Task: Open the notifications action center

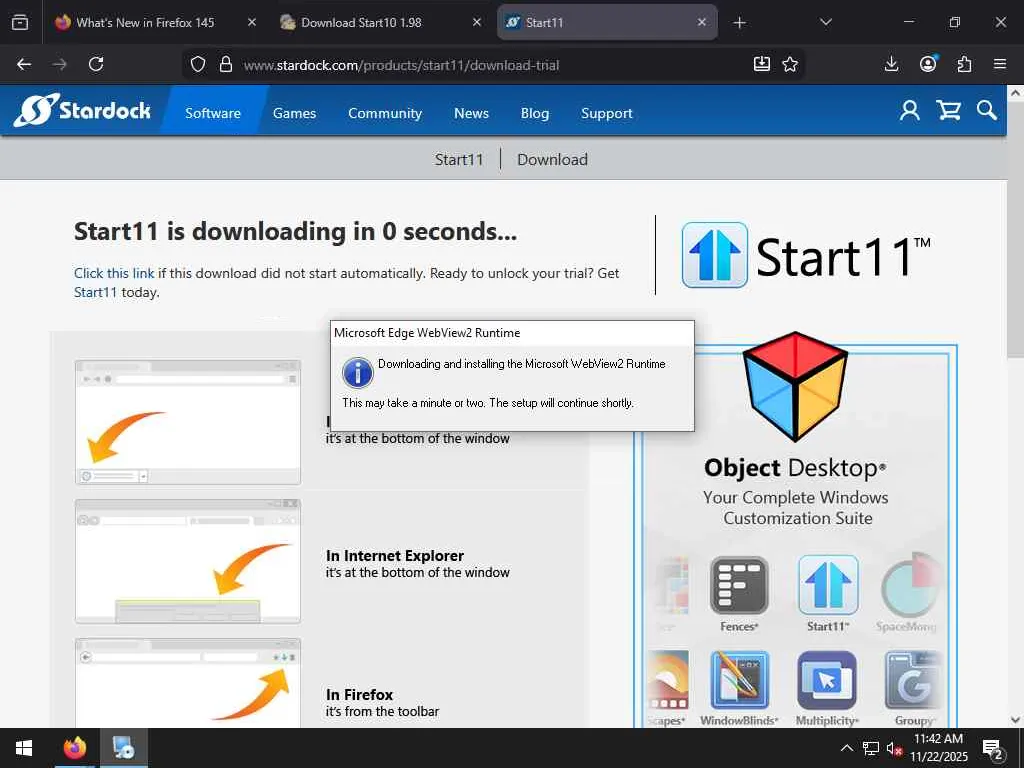Action: click(x=993, y=748)
